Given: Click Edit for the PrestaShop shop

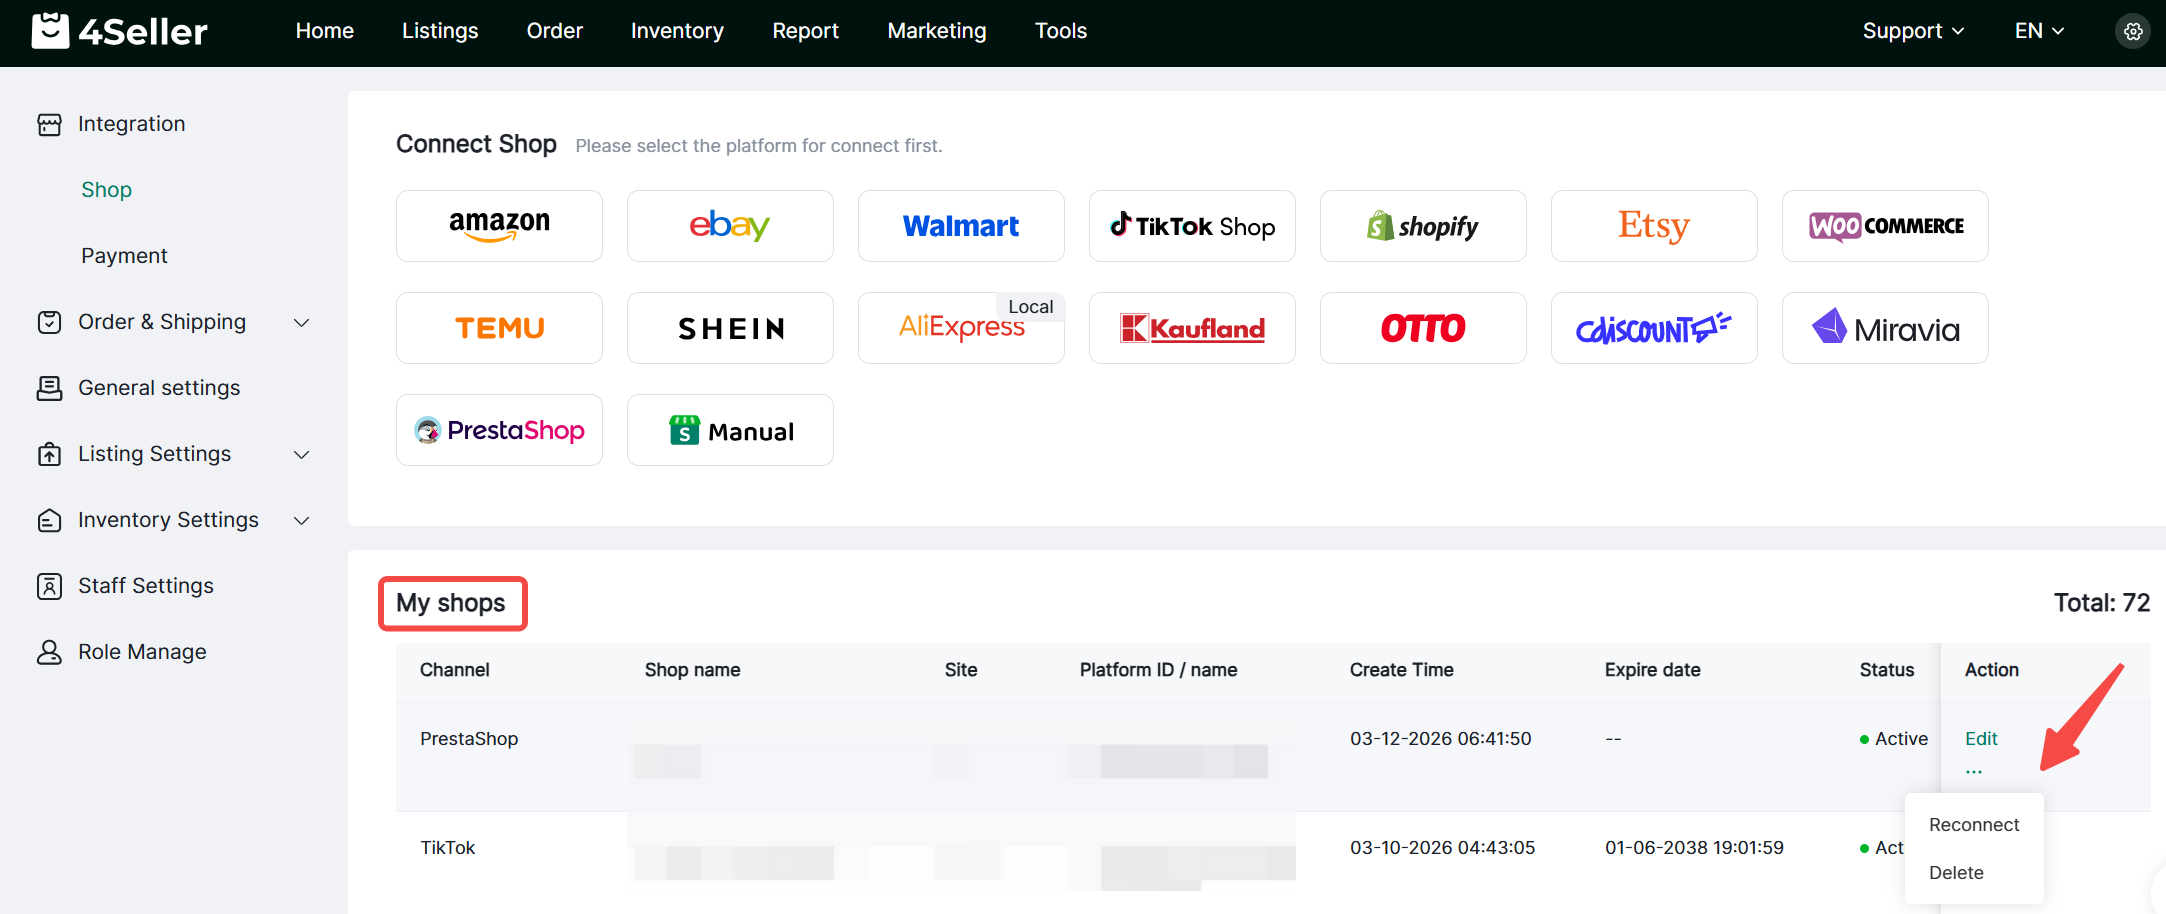Looking at the screenshot, I should 1980,739.
